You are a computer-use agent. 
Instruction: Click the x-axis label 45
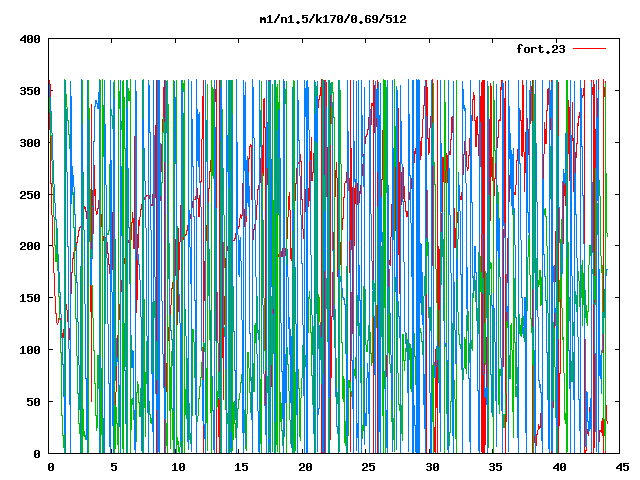(622, 467)
